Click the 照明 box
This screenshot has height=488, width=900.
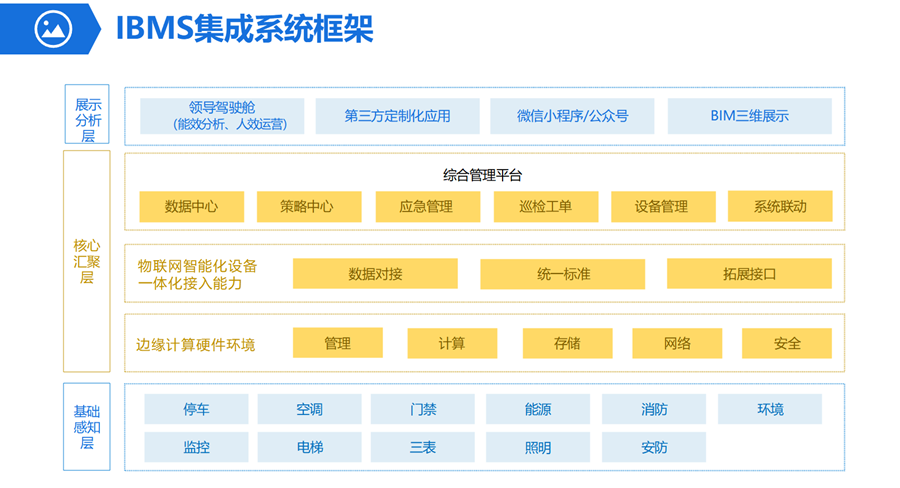(538, 447)
